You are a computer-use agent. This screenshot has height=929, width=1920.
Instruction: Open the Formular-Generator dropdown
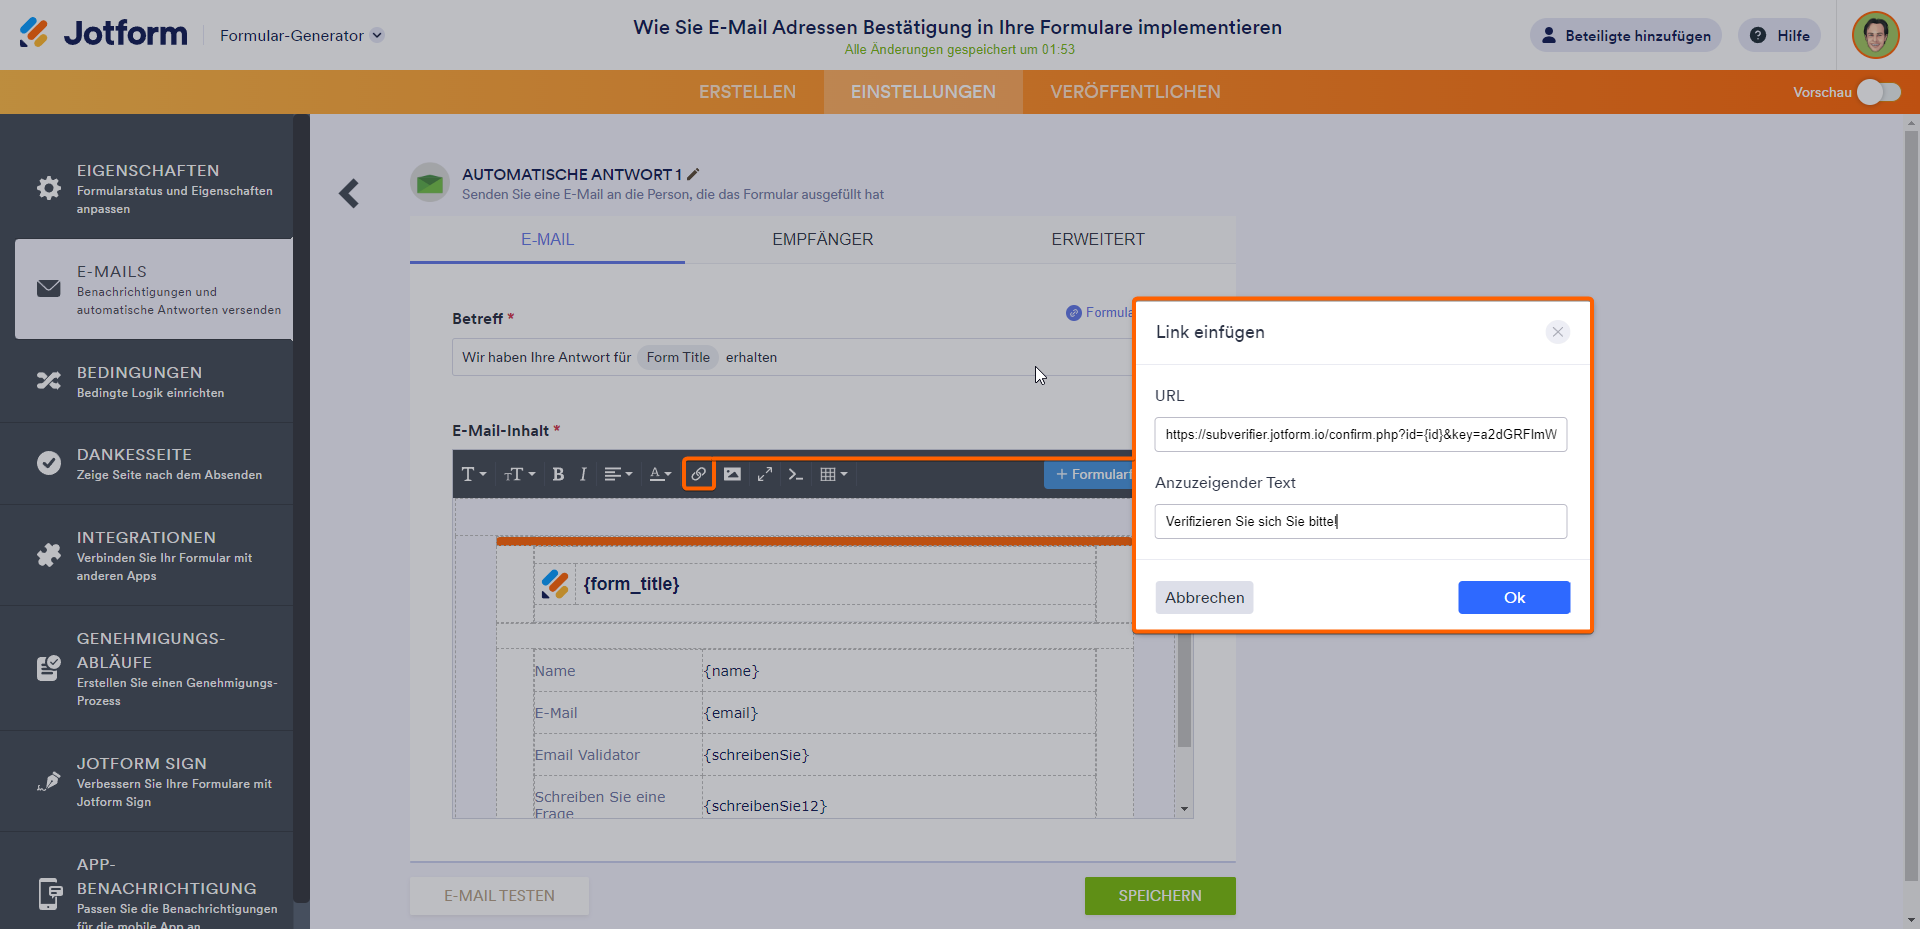pos(301,35)
